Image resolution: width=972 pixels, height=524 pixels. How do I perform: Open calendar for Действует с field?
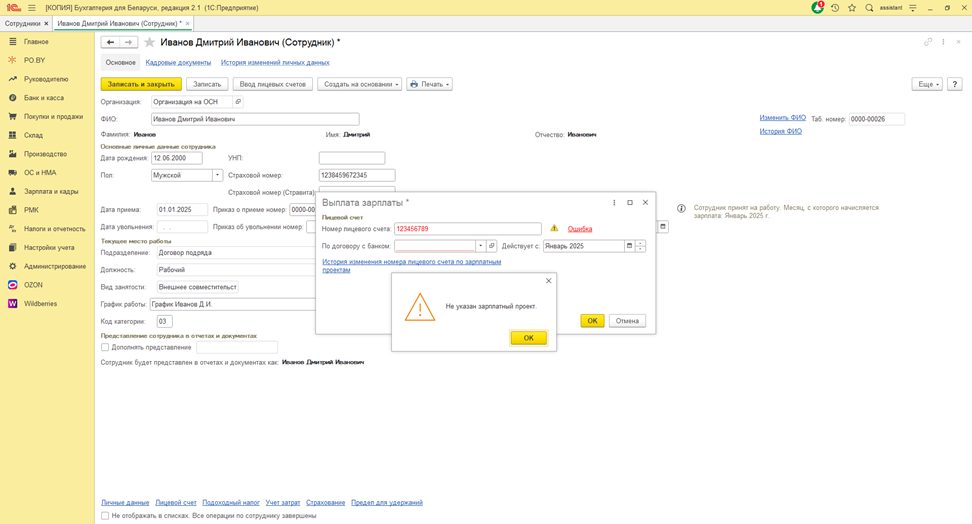pos(629,246)
